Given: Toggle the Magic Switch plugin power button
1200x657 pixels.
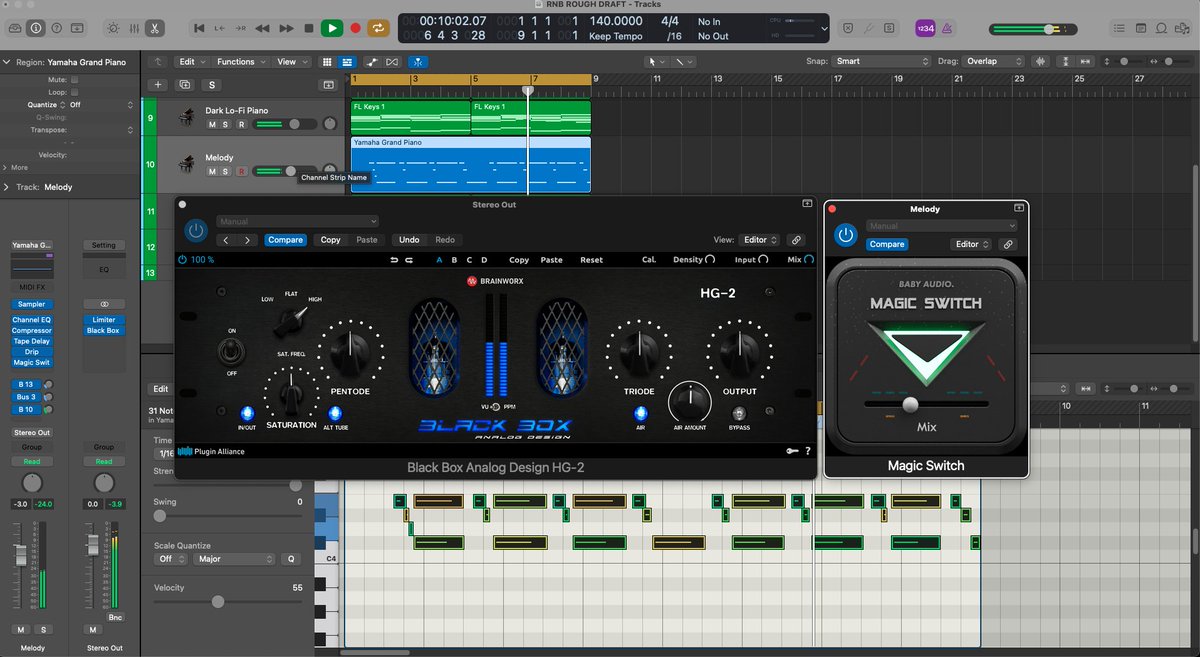Looking at the screenshot, I should (846, 235).
